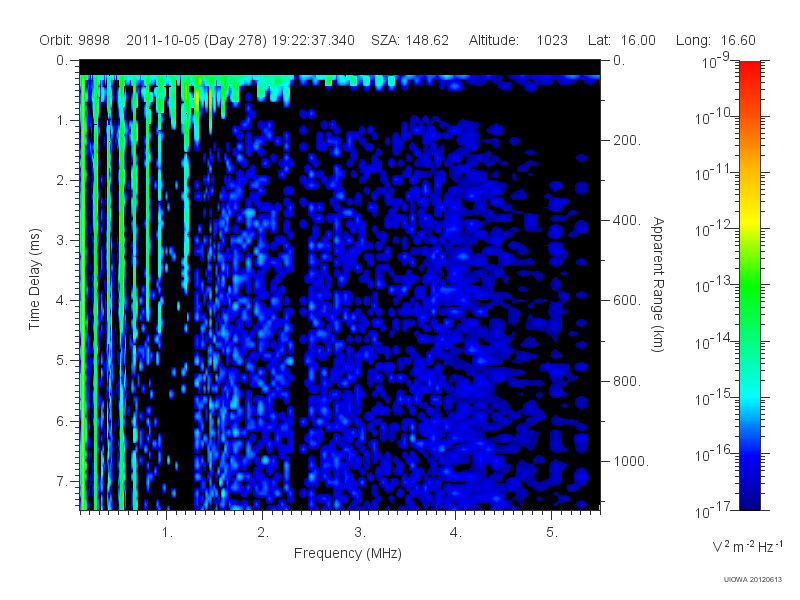Click the apparent range label '200.'
The height and width of the screenshot is (600, 800).
627,140
